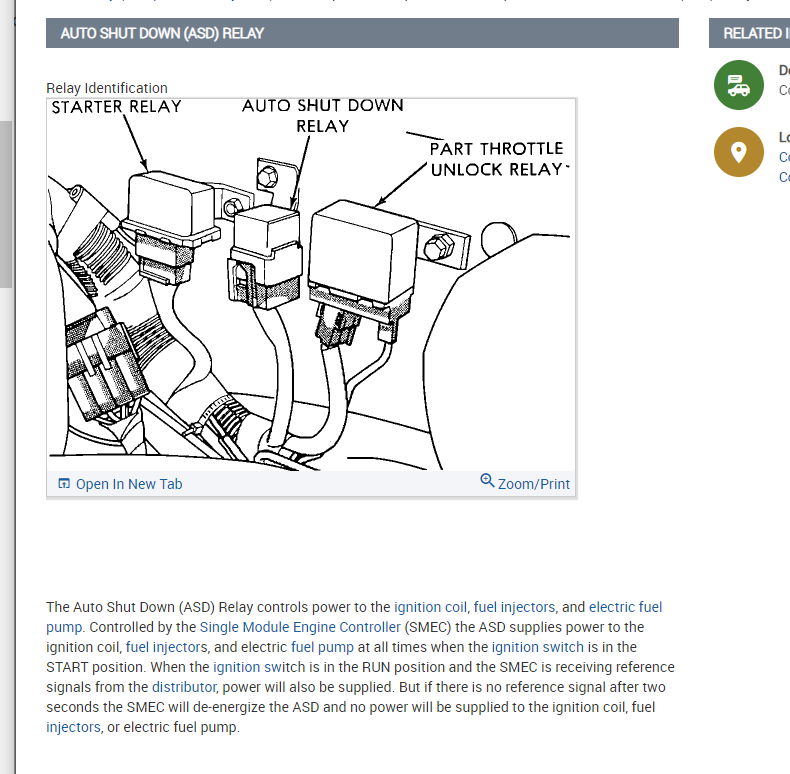Click the AUTO SHUT DOWN (ASD) RELAY header

pyautogui.click(x=362, y=33)
